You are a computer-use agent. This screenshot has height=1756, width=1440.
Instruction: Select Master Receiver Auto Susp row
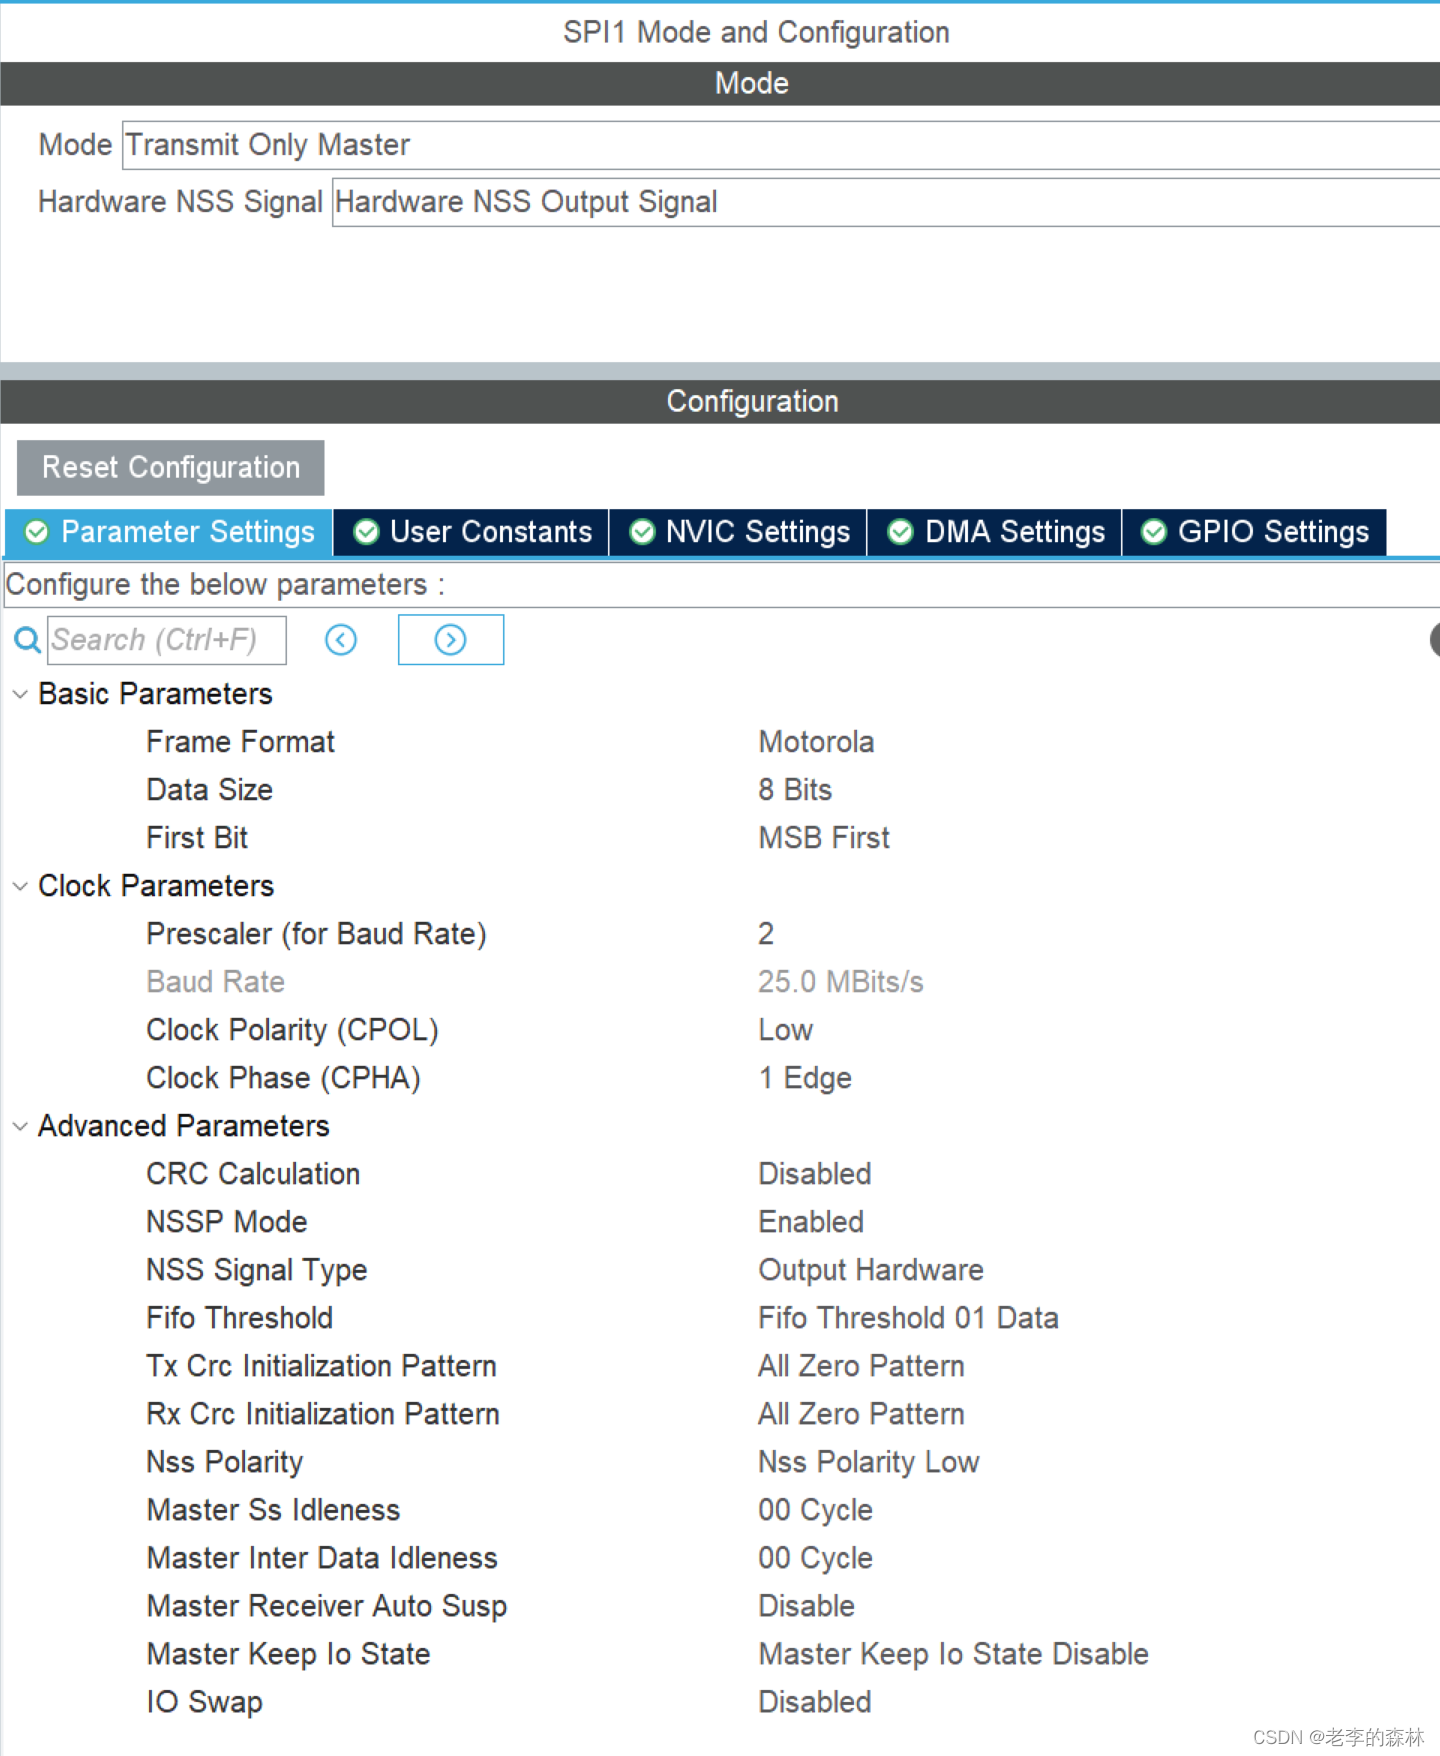click(327, 1606)
